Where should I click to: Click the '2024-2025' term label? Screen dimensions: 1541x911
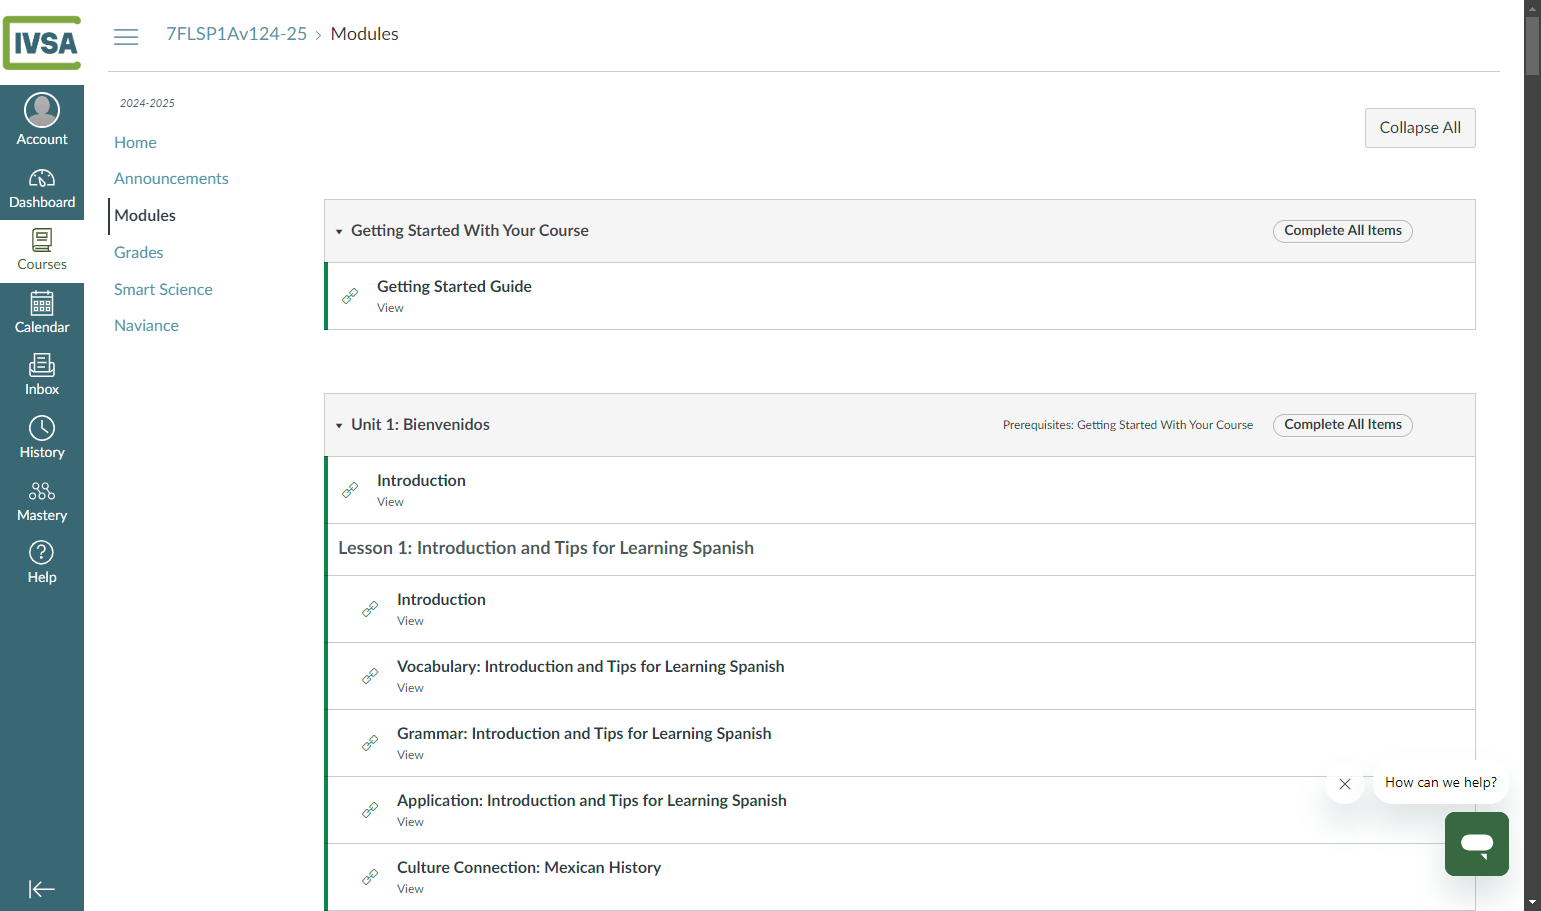click(x=147, y=103)
